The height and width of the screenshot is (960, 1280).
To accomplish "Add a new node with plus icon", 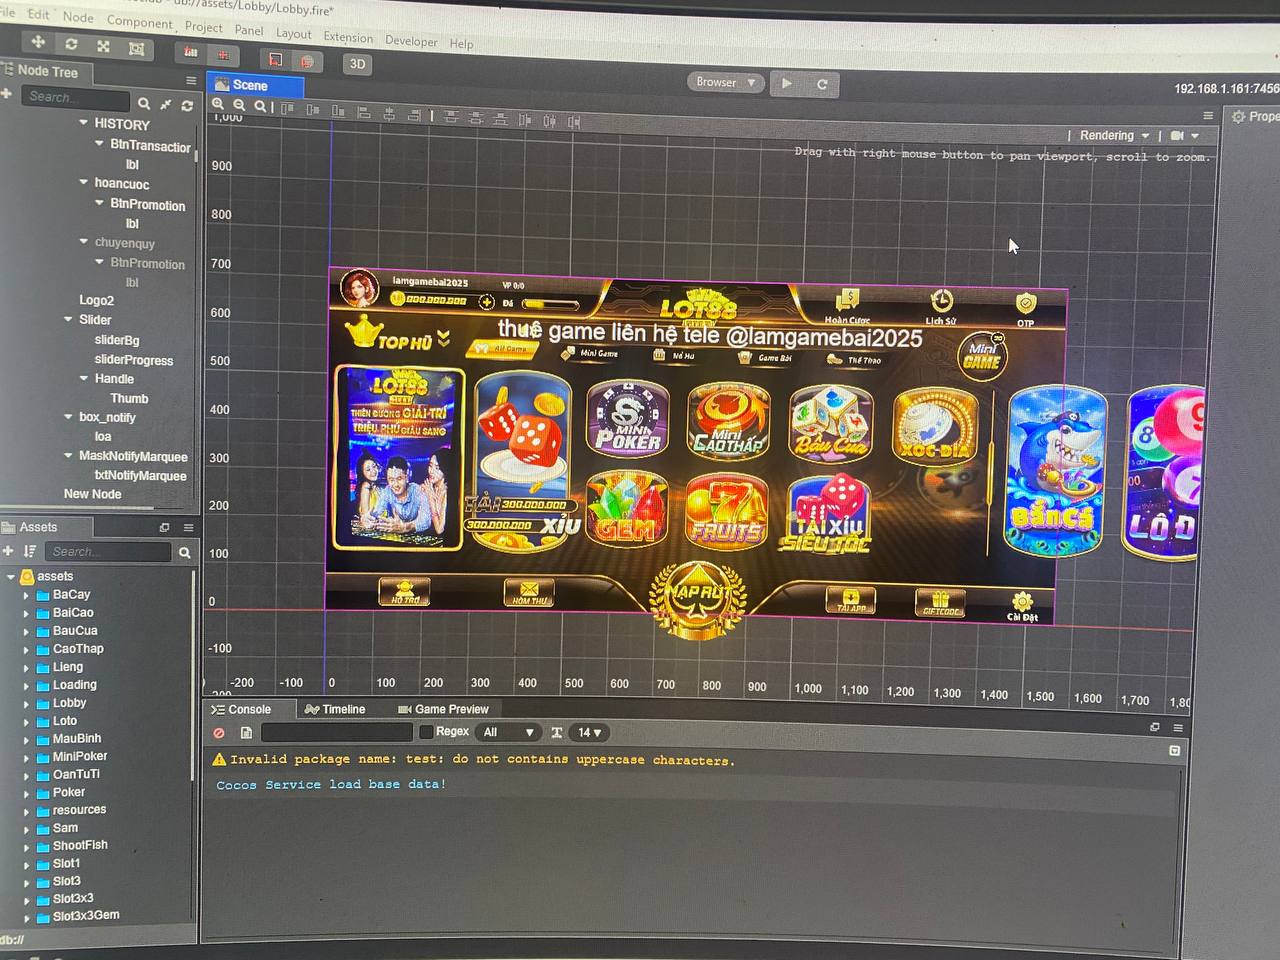I will (6, 94).
